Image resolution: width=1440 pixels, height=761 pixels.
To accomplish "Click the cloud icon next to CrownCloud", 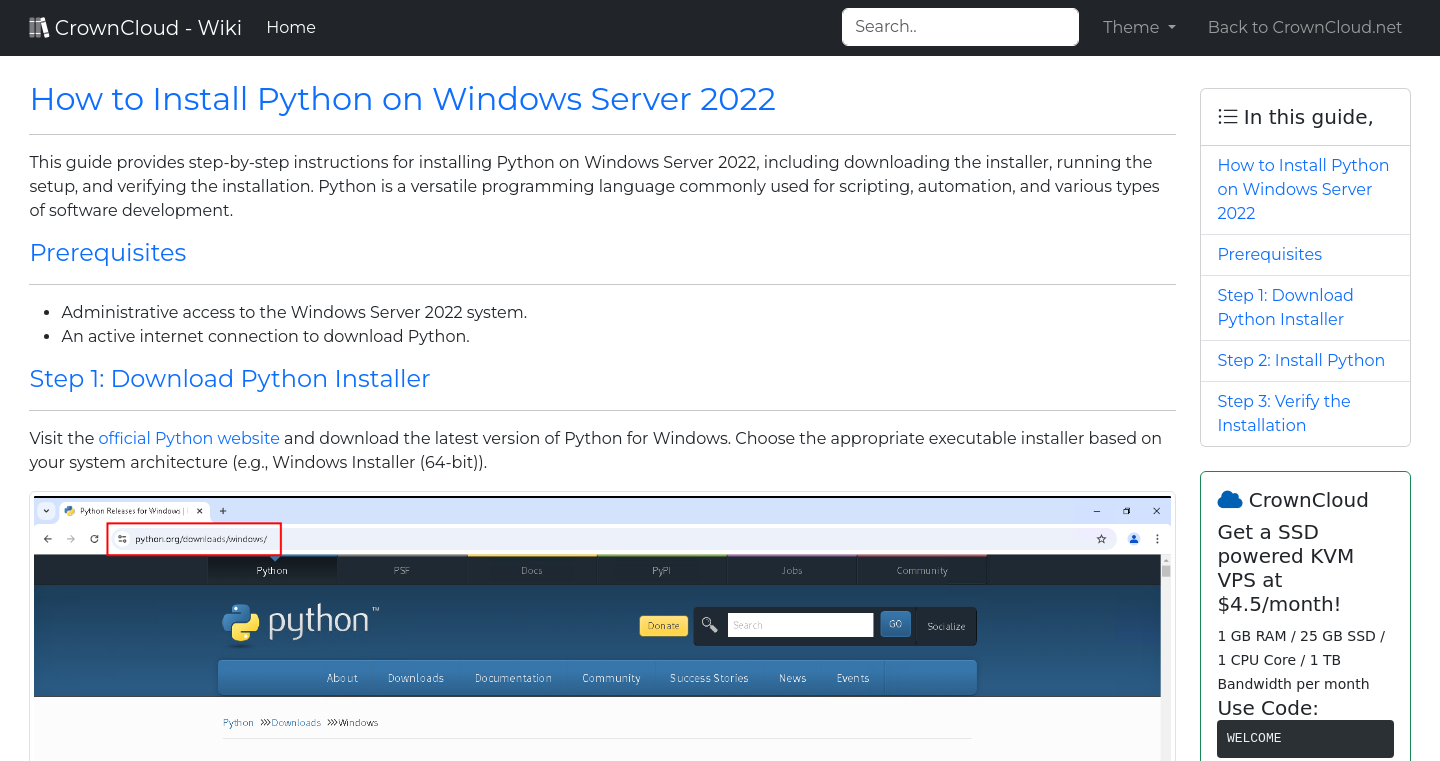I will point(1229,499).
